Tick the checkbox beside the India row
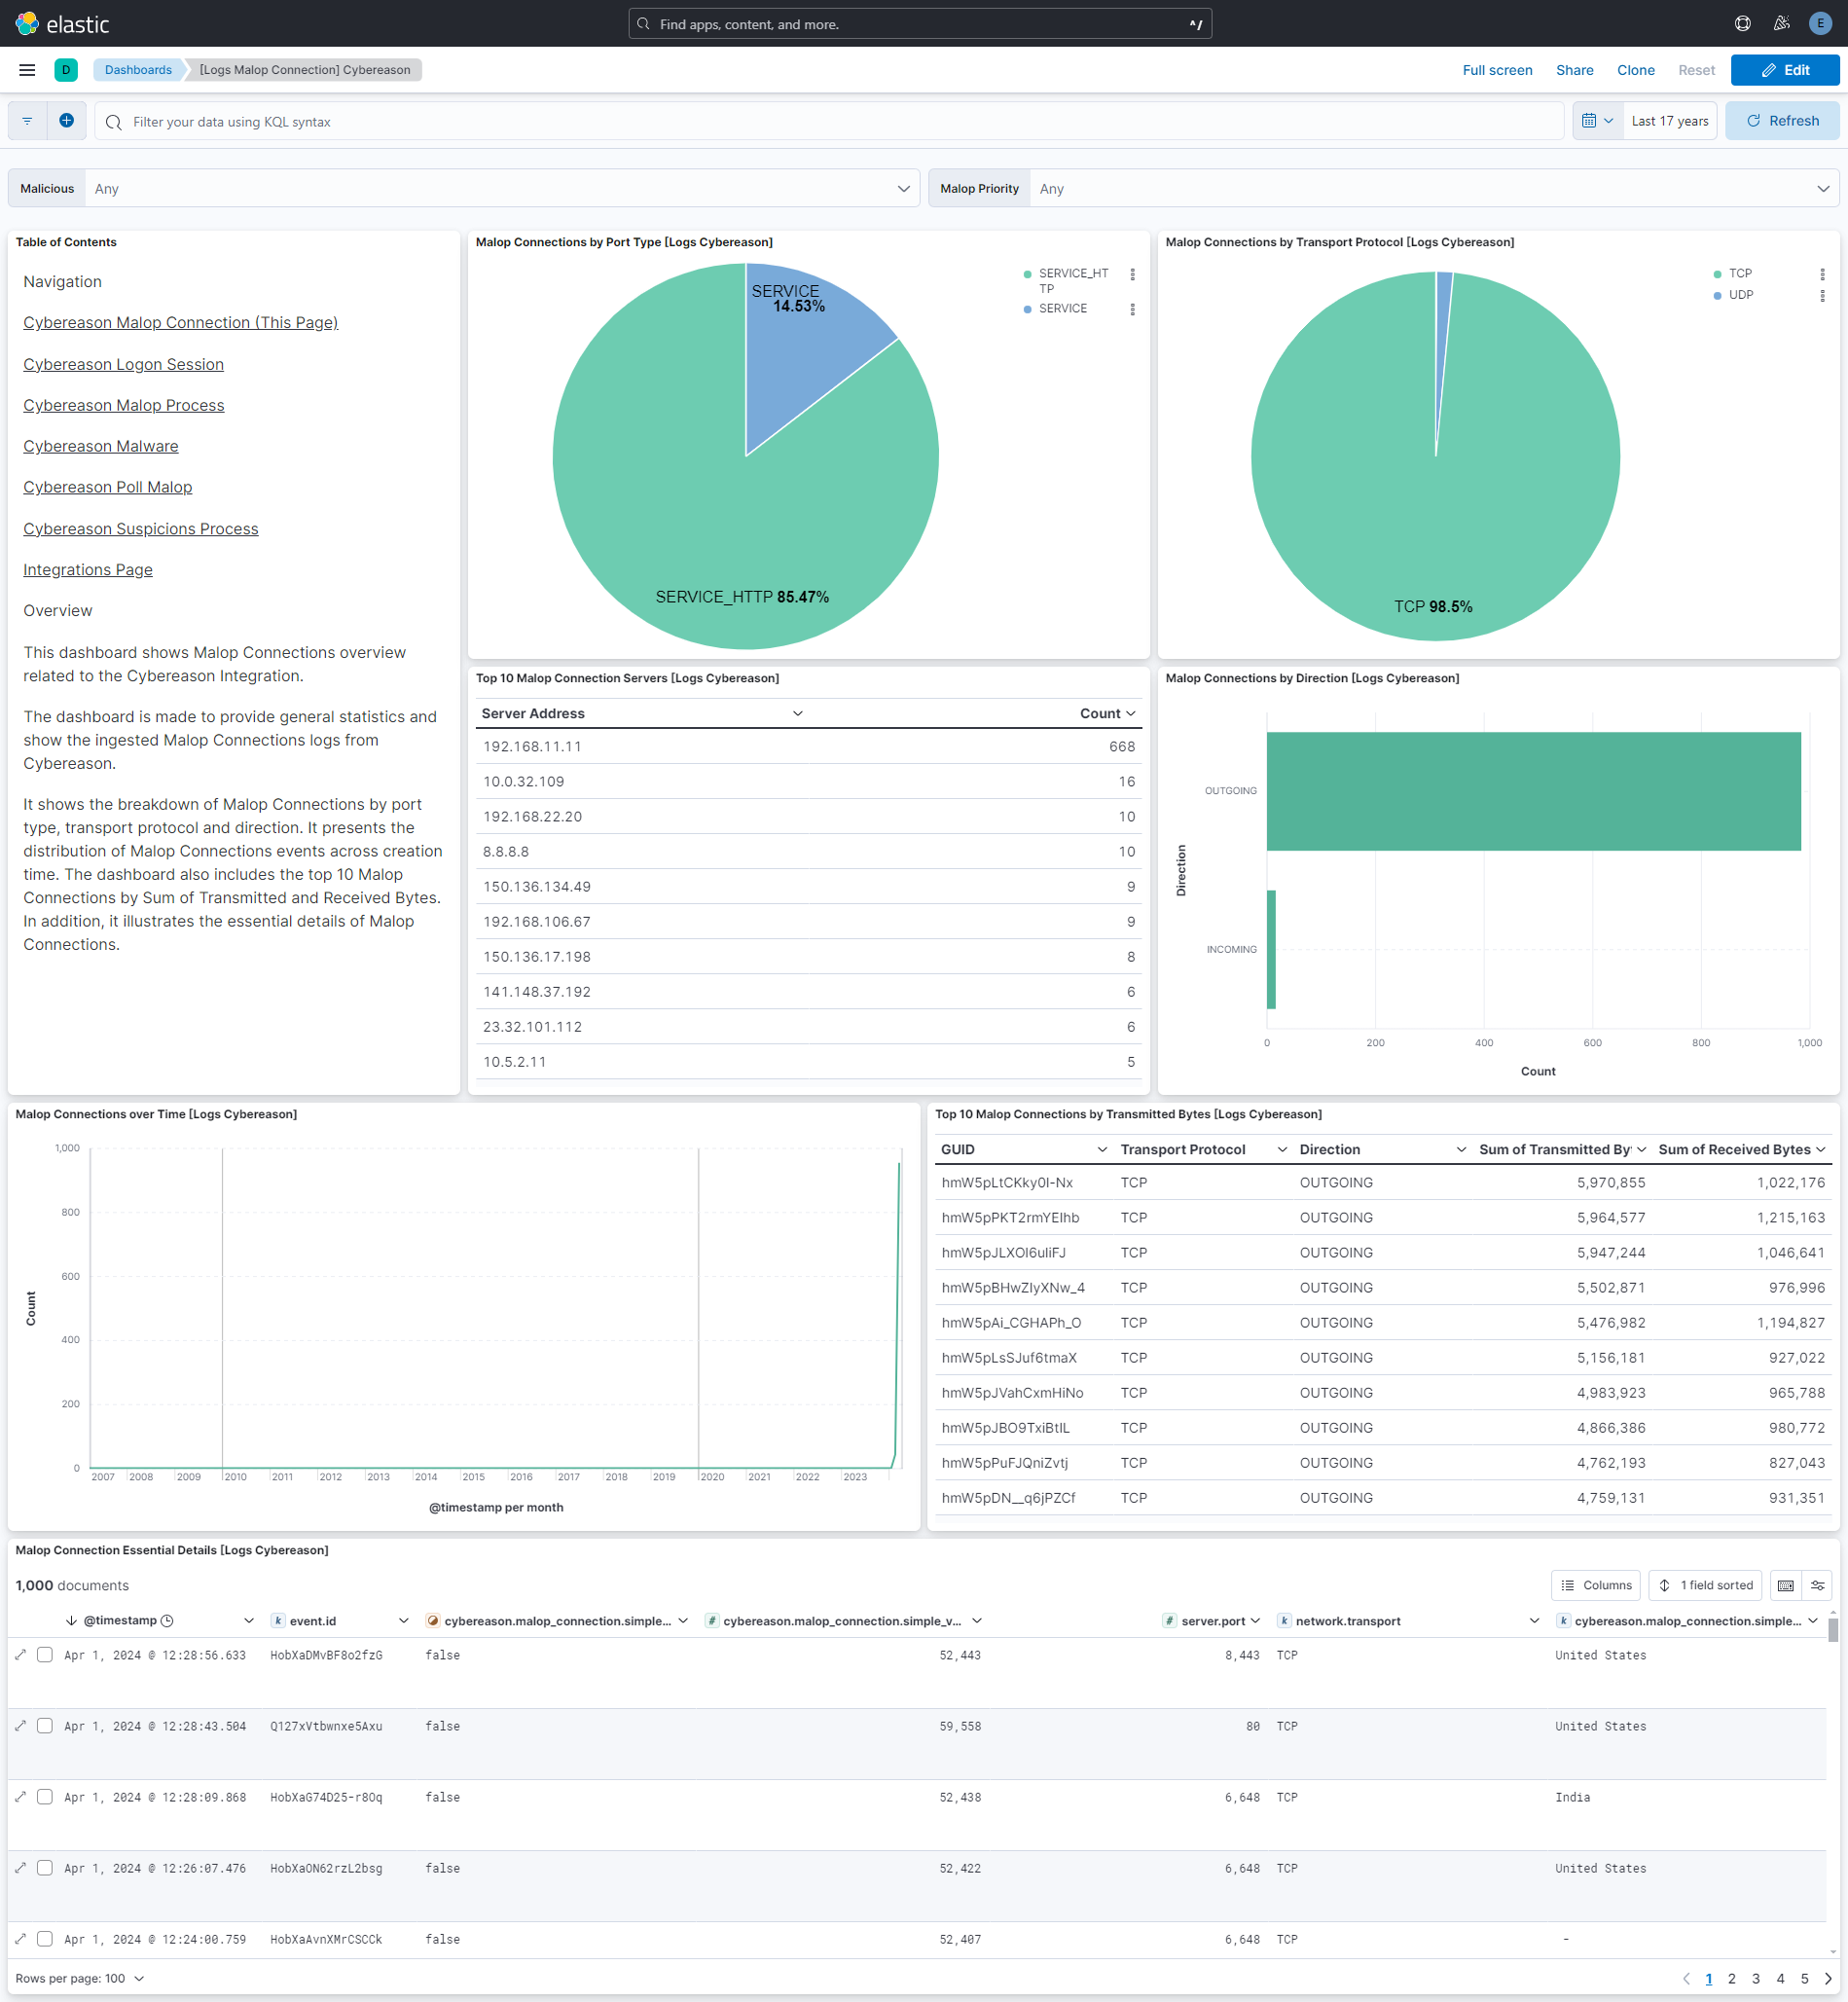Image resolution: width=1848 pixels, height=2002 pixels. [x=44, y=1797]
